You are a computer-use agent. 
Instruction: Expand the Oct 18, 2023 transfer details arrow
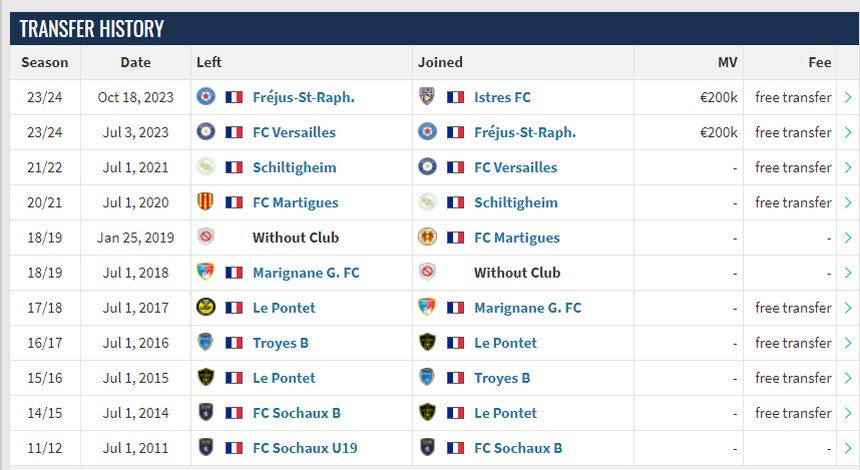(x=848, y=97)
